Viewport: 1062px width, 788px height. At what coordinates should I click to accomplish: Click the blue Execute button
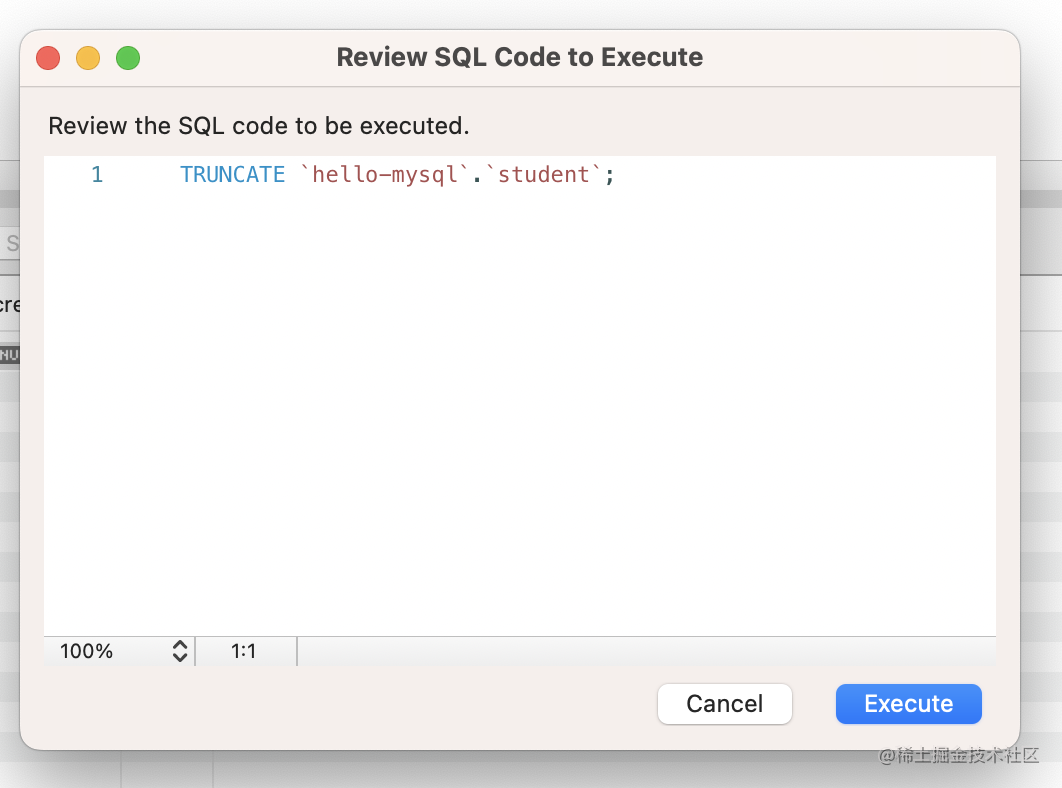point(908,704)
